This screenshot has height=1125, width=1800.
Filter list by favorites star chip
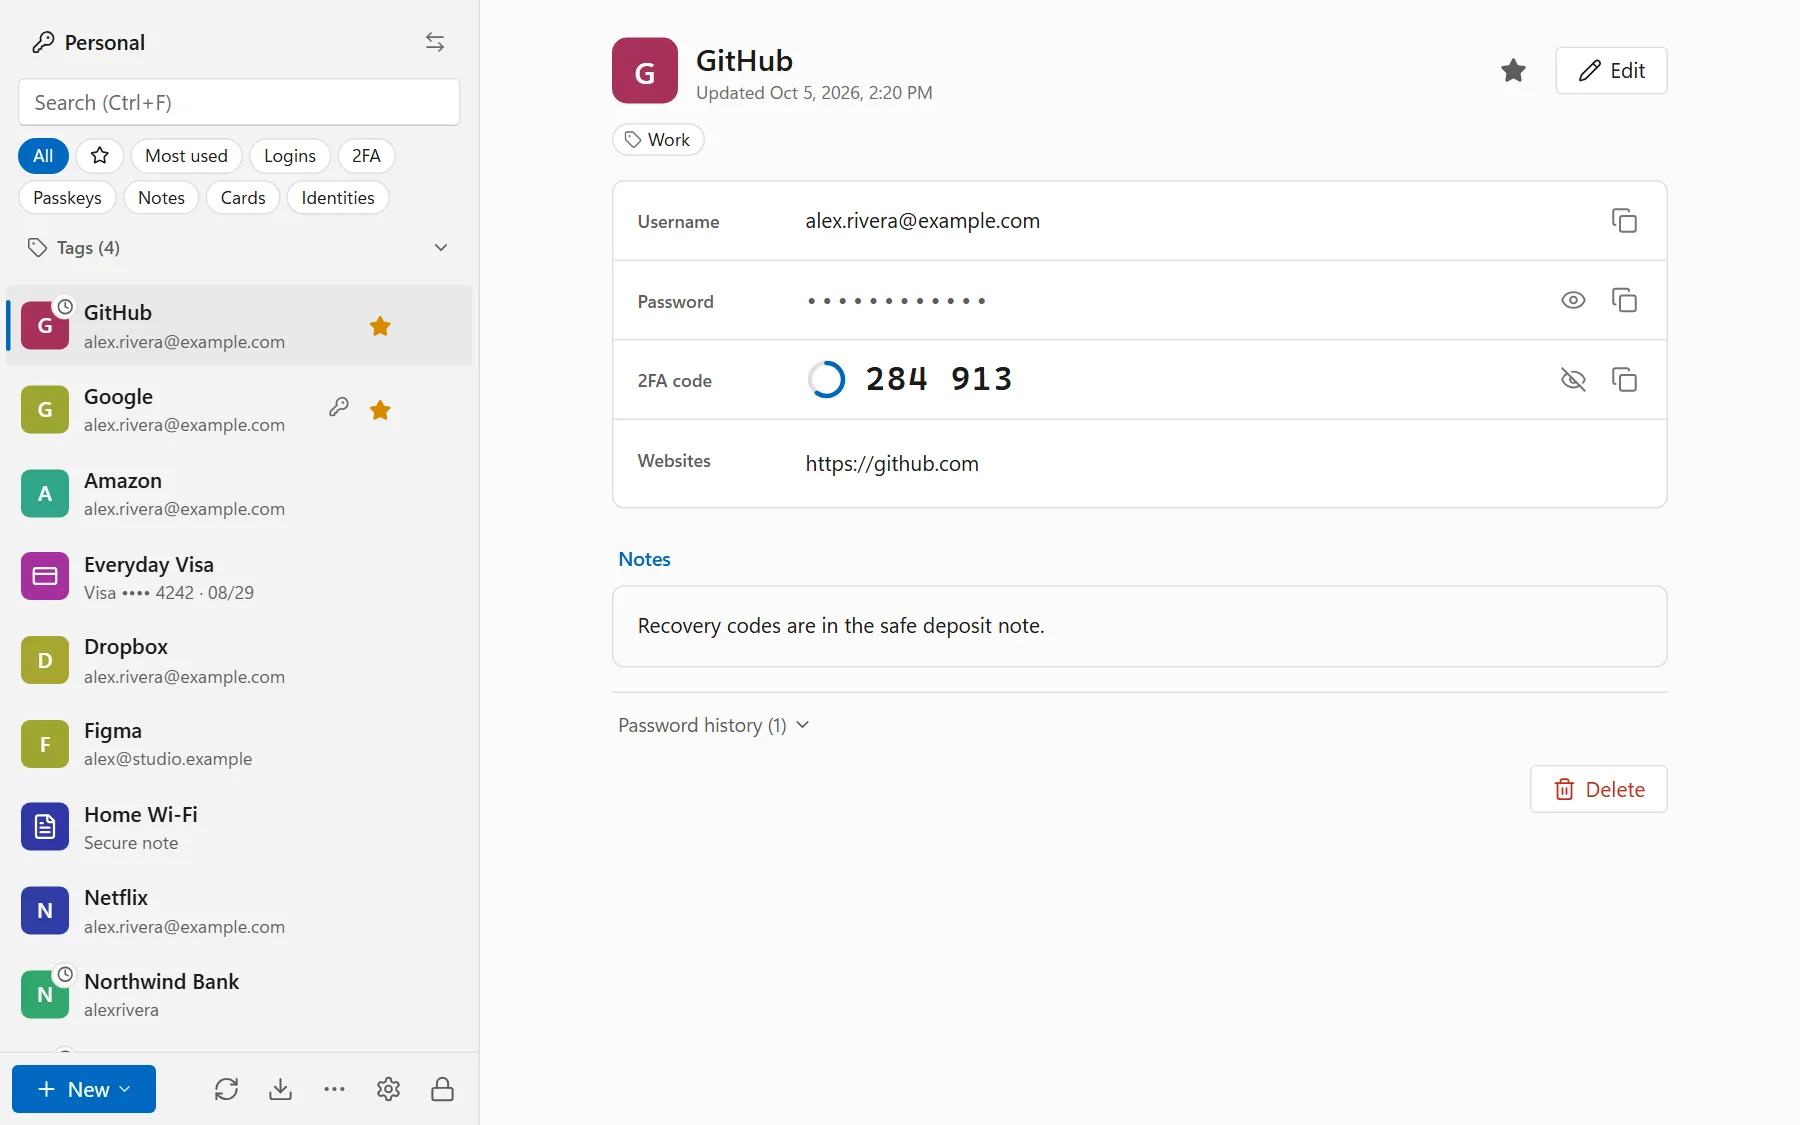[100, 156]
